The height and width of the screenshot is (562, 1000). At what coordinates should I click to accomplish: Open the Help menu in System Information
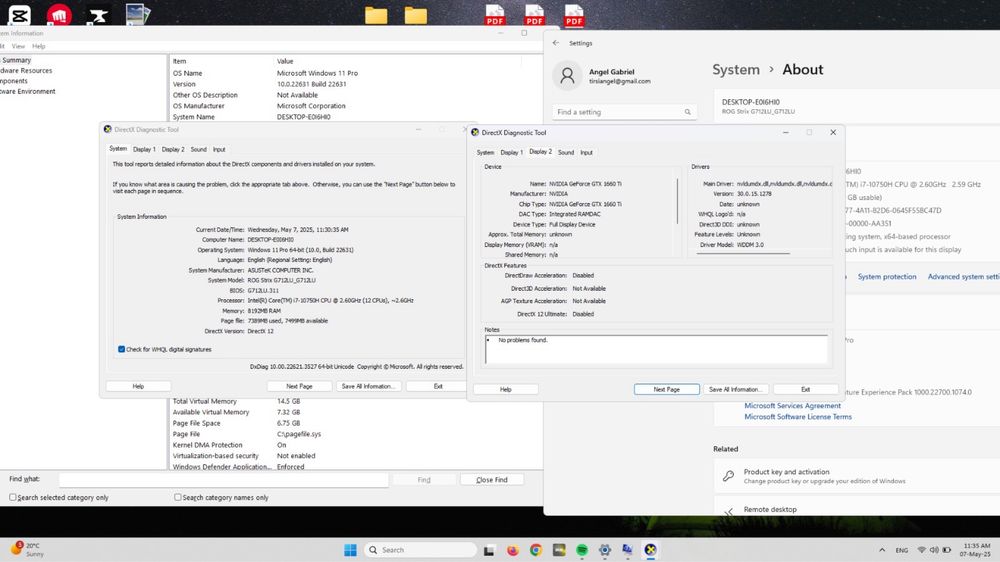pos(39,46)
